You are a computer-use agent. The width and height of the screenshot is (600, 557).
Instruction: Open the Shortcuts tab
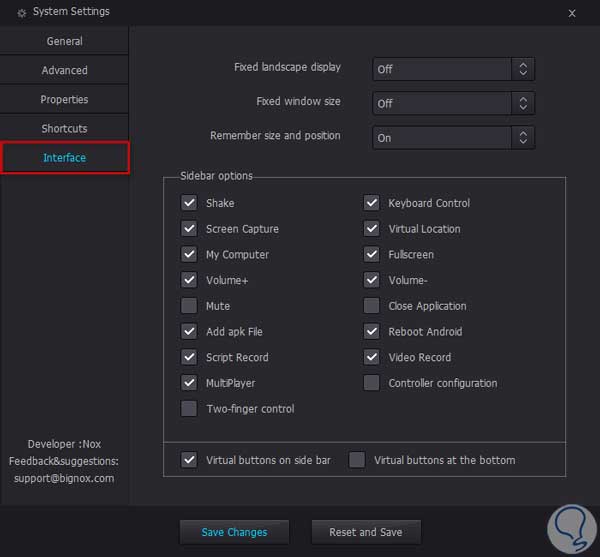tap(65, 128)
